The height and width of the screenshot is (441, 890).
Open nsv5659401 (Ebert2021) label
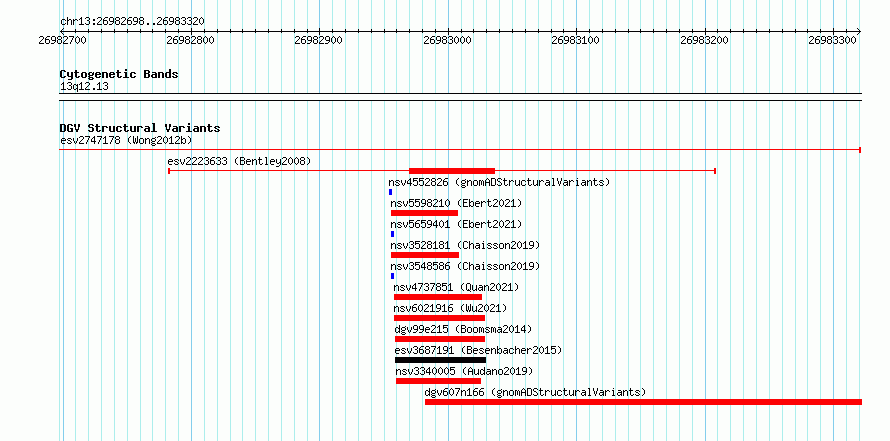point(456,224)
